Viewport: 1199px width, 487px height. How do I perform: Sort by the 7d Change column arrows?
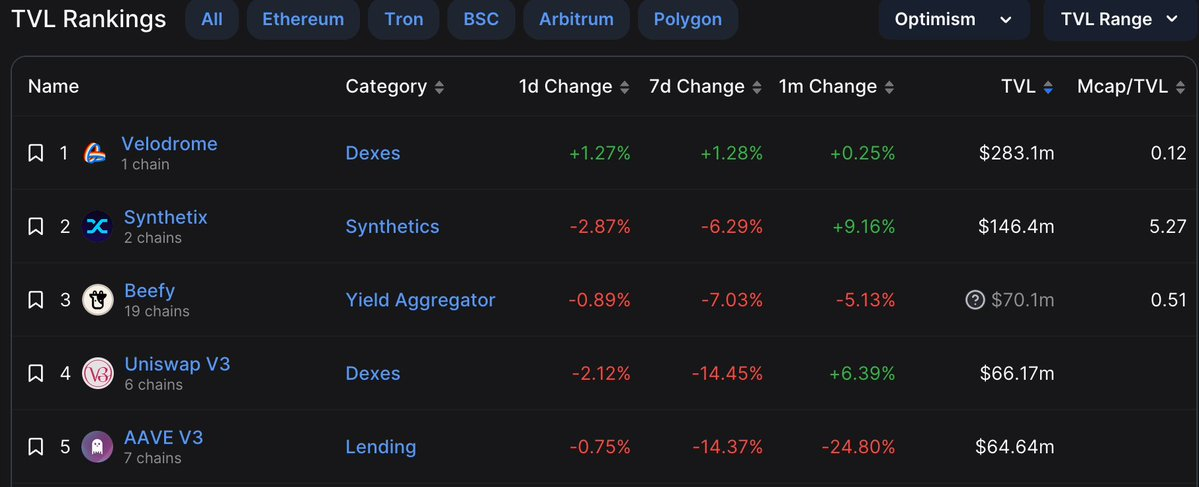click(x=757, y=87)
